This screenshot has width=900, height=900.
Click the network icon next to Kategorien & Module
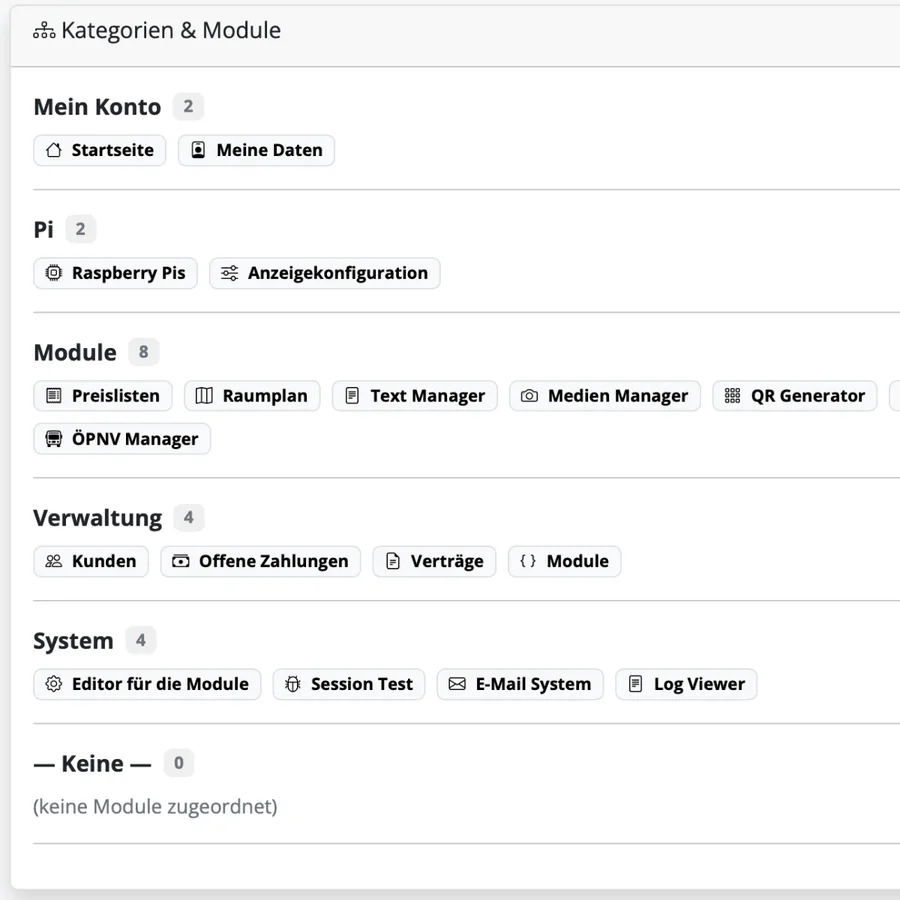43,30
